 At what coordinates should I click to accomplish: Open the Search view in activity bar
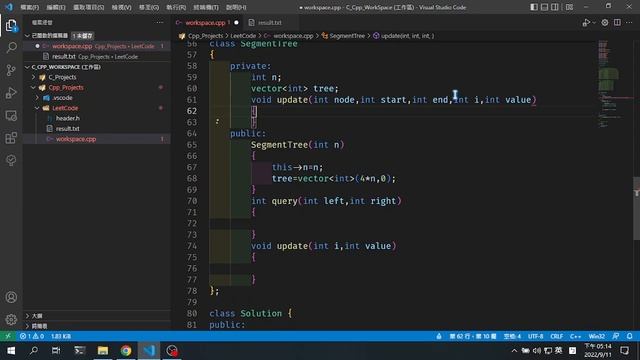coord(11,48)
